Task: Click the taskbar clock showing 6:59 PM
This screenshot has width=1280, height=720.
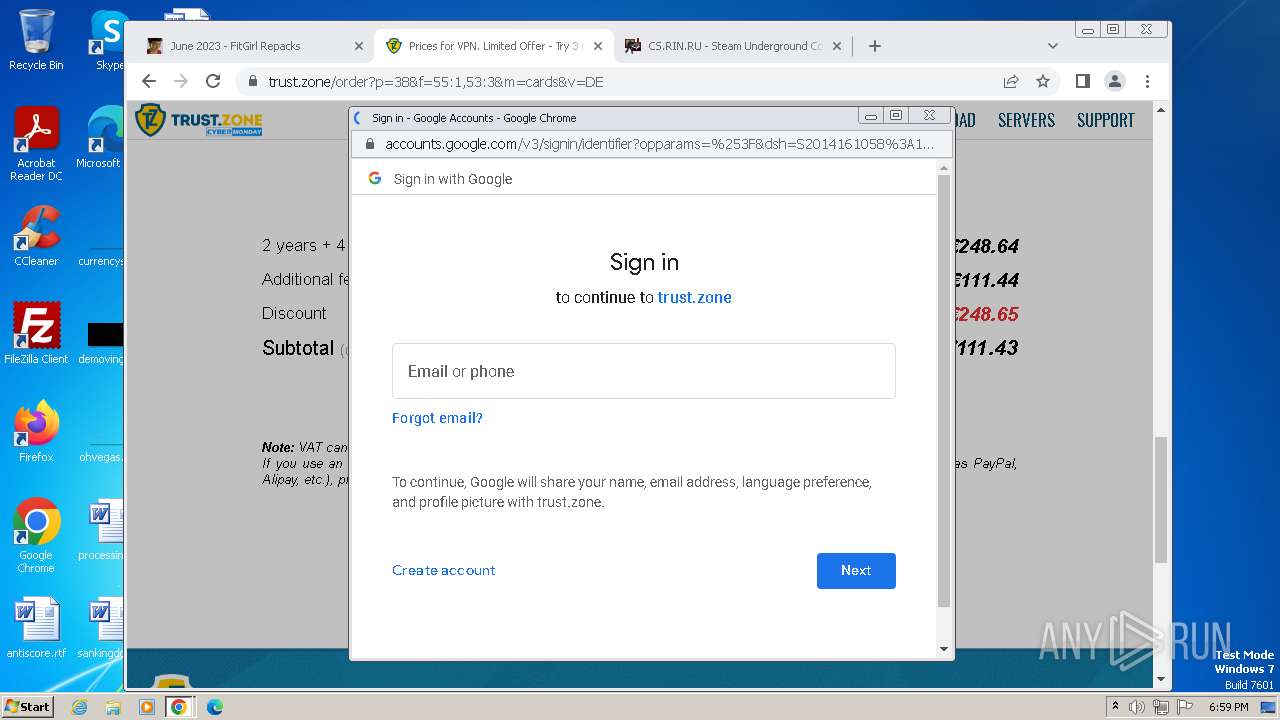Action: tap(1228, 707)
